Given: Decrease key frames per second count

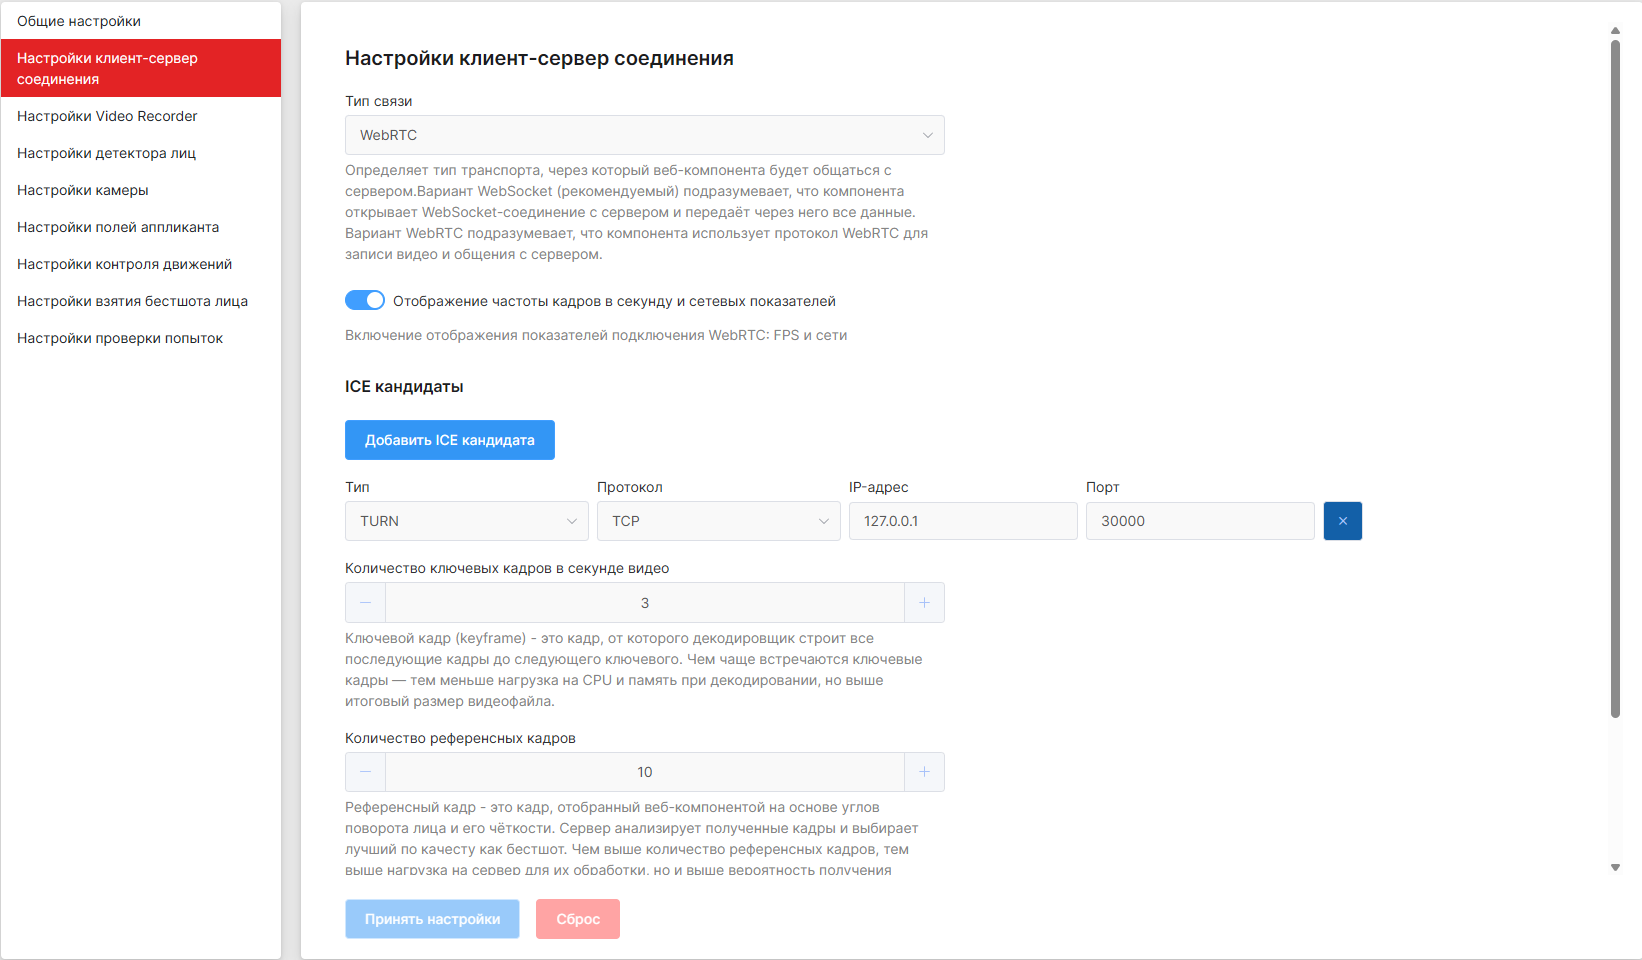Looking at the screenshot, I should [x=366, y=603].
